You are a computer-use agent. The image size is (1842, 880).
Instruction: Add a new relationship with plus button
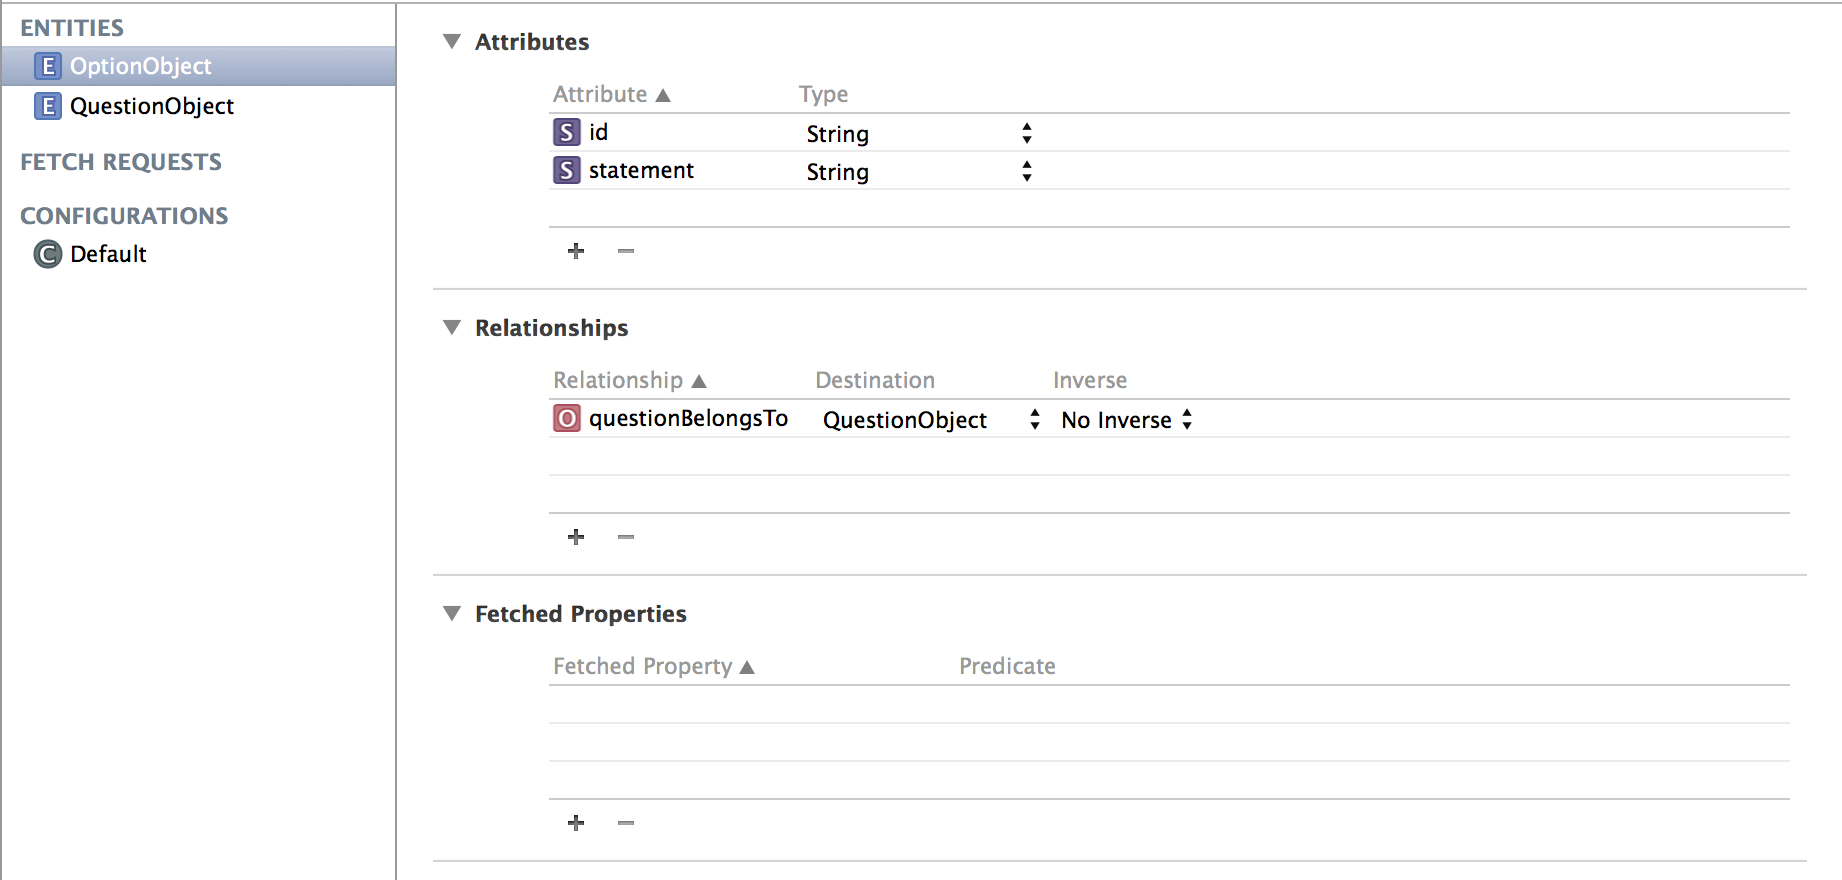pyautogui.click(x=576, y=537)
